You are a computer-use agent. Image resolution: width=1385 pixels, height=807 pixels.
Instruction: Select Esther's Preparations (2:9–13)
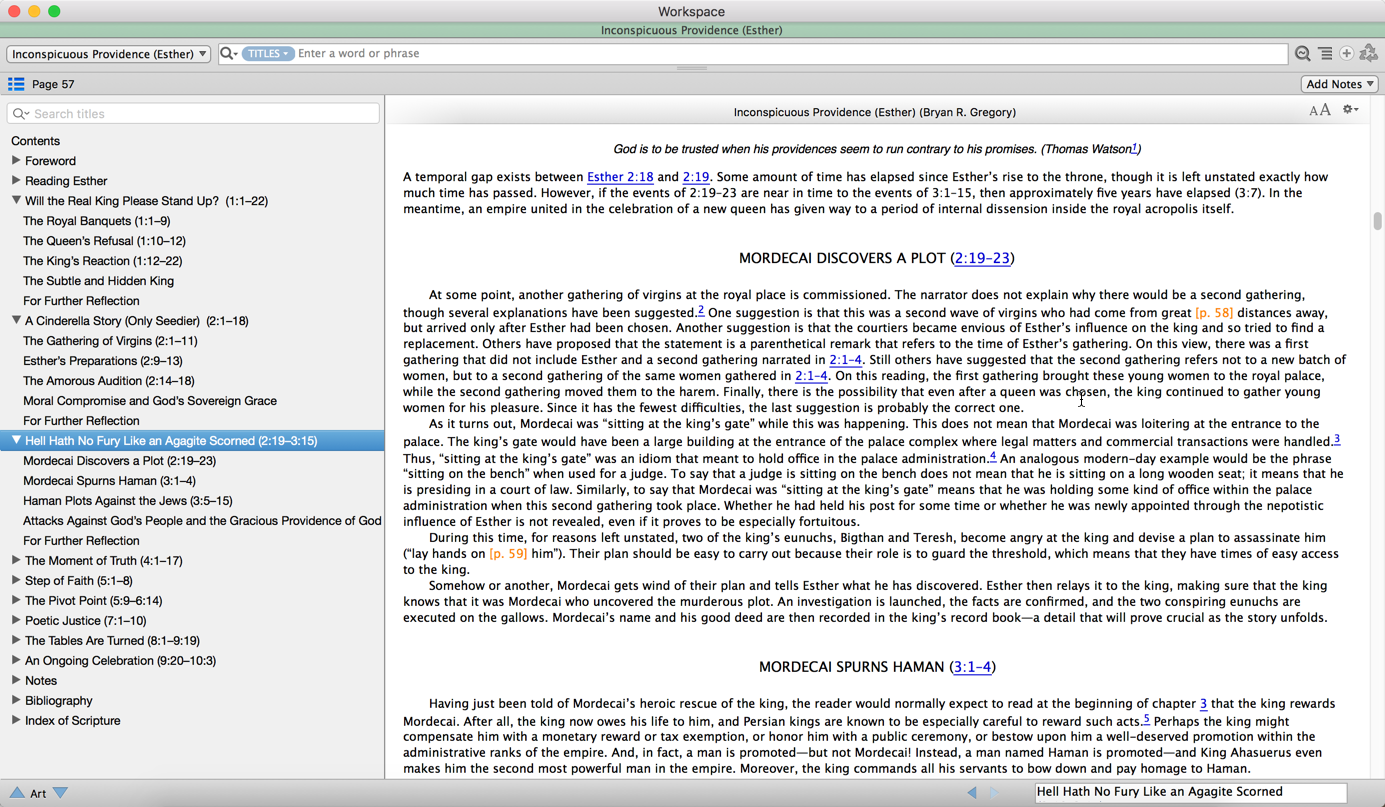point(102,361)
